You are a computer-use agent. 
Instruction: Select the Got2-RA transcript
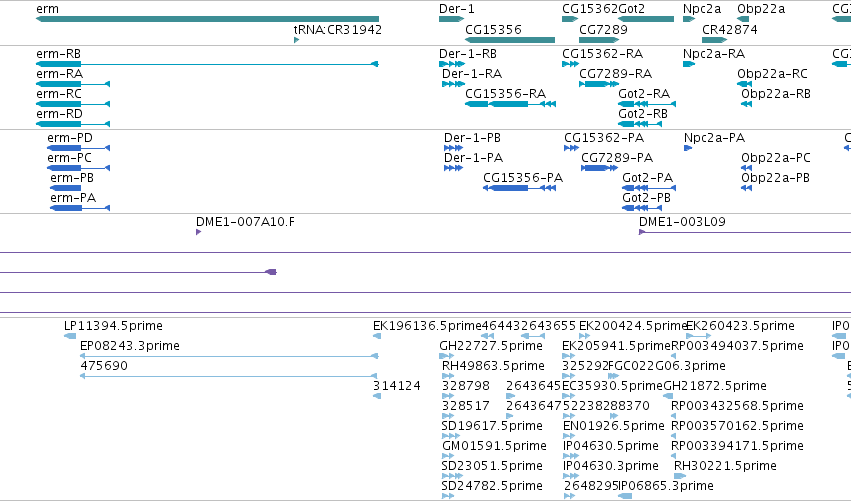[647, 104]
